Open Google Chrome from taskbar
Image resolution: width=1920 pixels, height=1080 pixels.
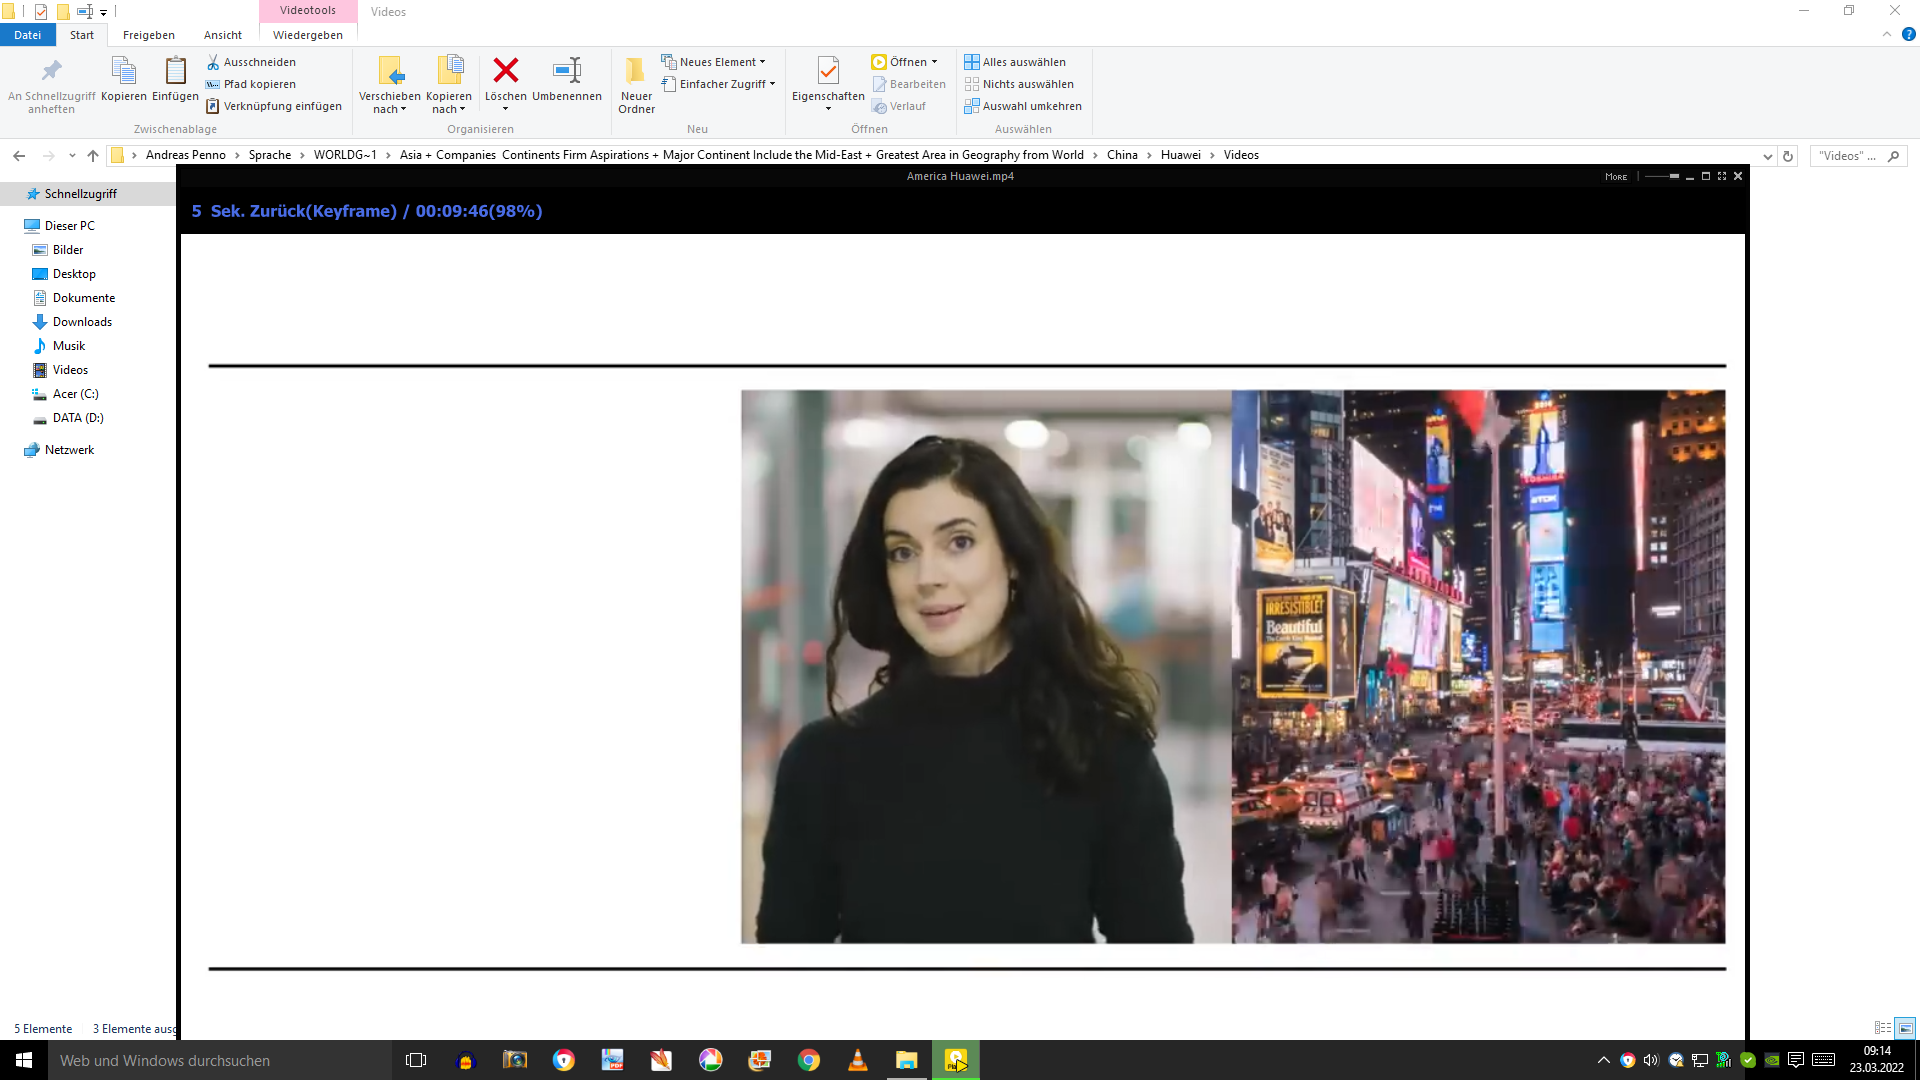[x=809, y=1060]
